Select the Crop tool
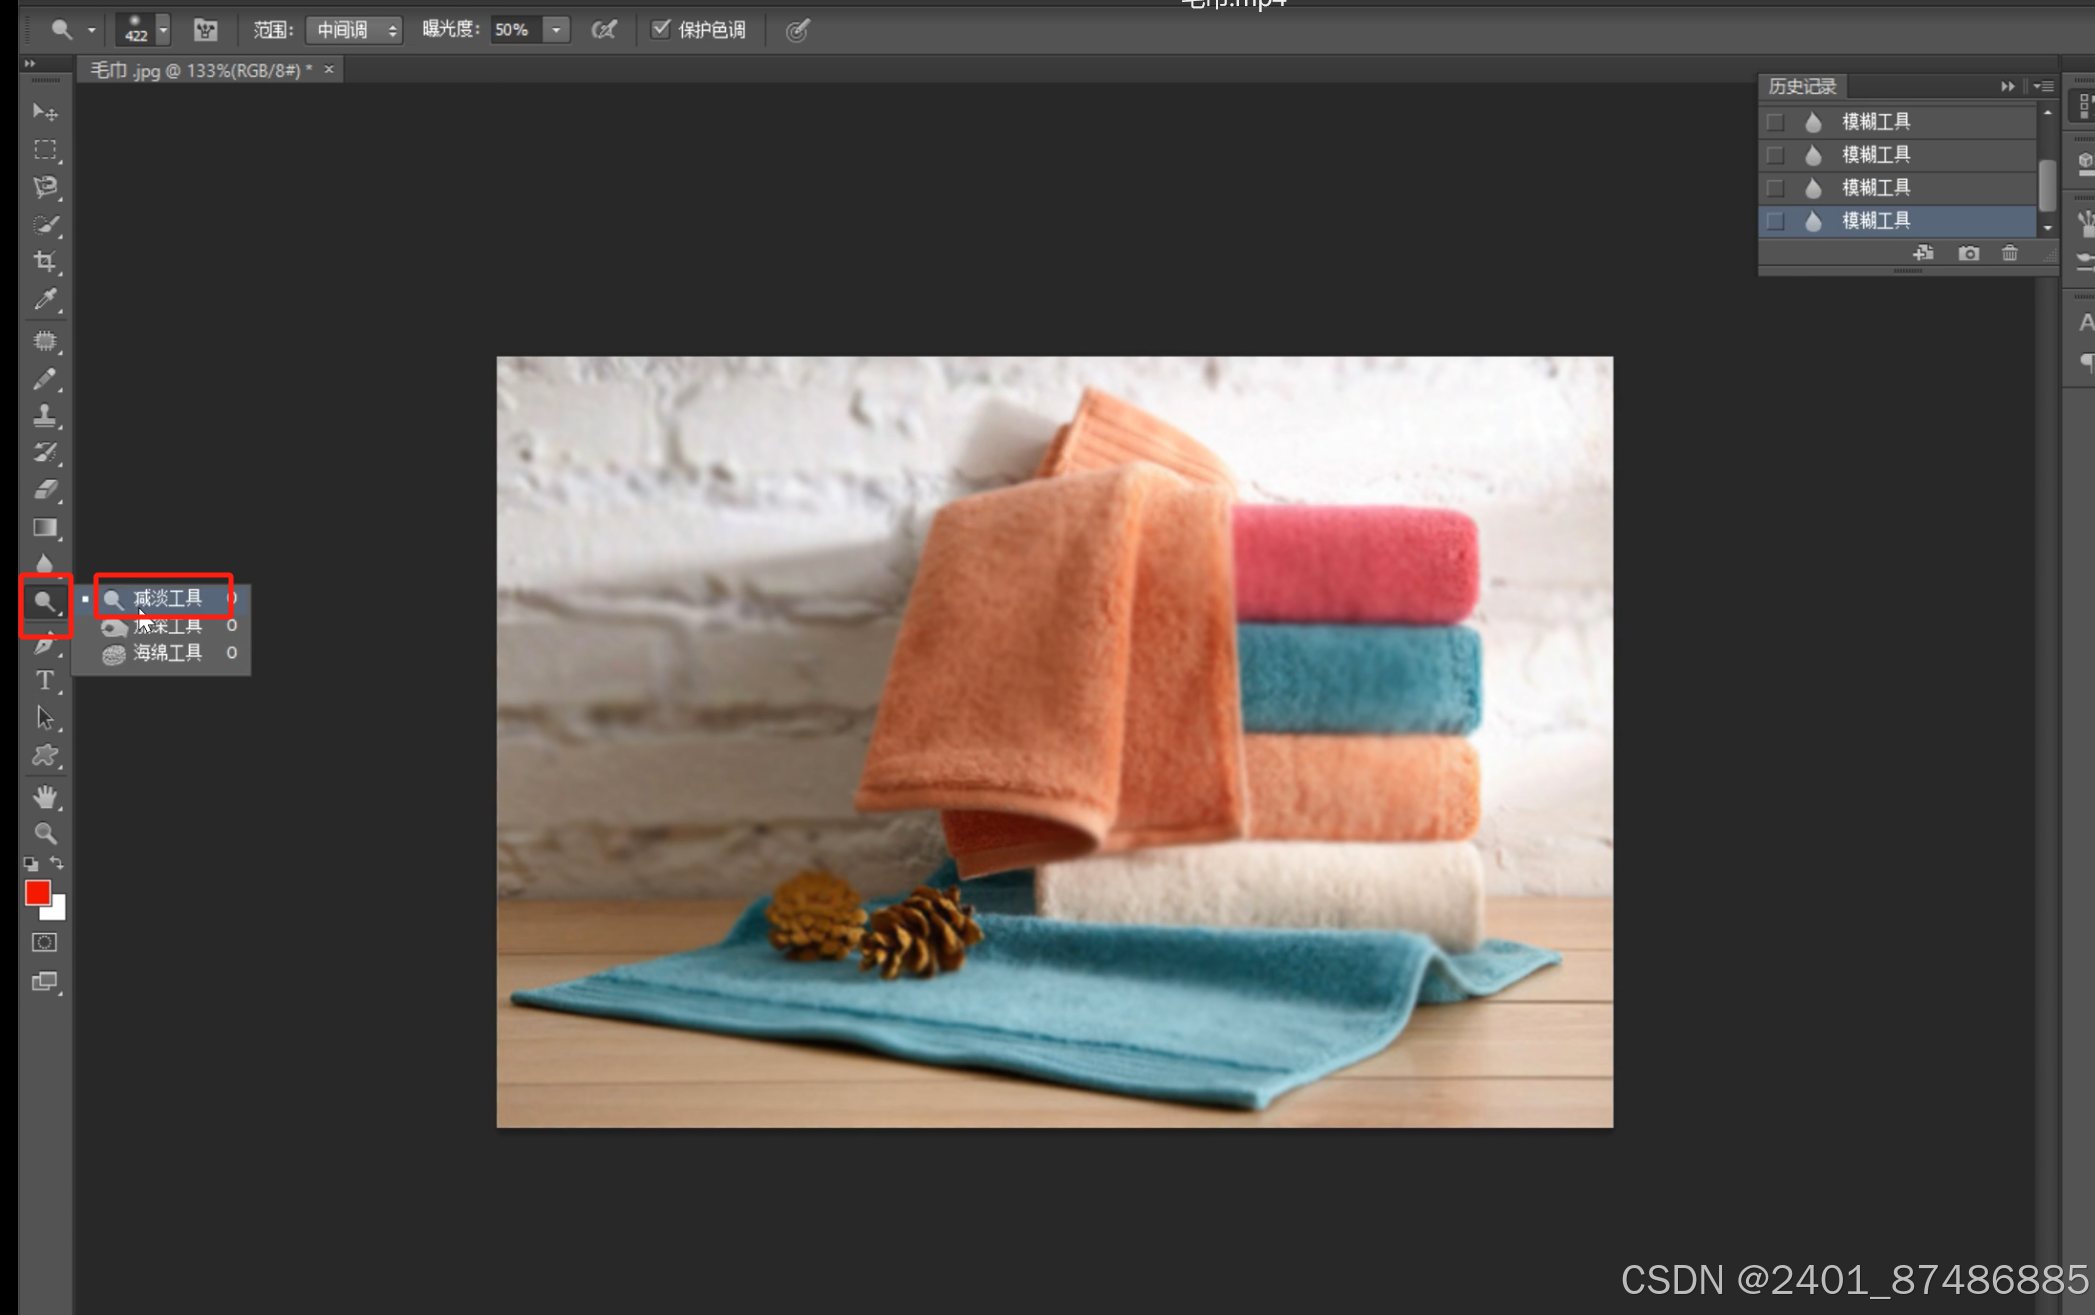 pos(45,262)
